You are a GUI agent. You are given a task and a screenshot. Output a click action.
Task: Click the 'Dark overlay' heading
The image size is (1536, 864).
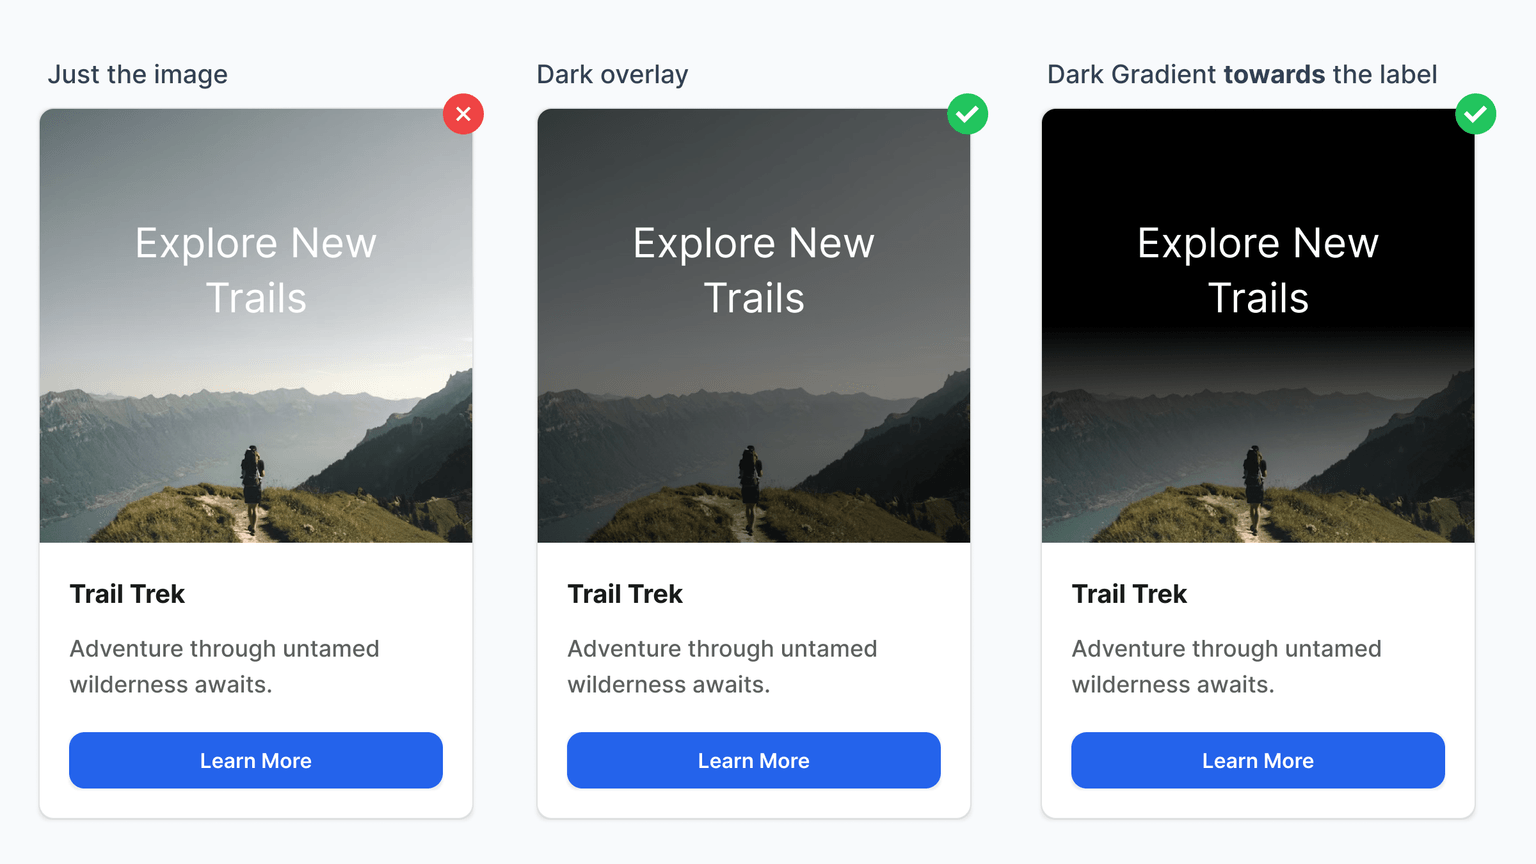[x=612, y=75]
